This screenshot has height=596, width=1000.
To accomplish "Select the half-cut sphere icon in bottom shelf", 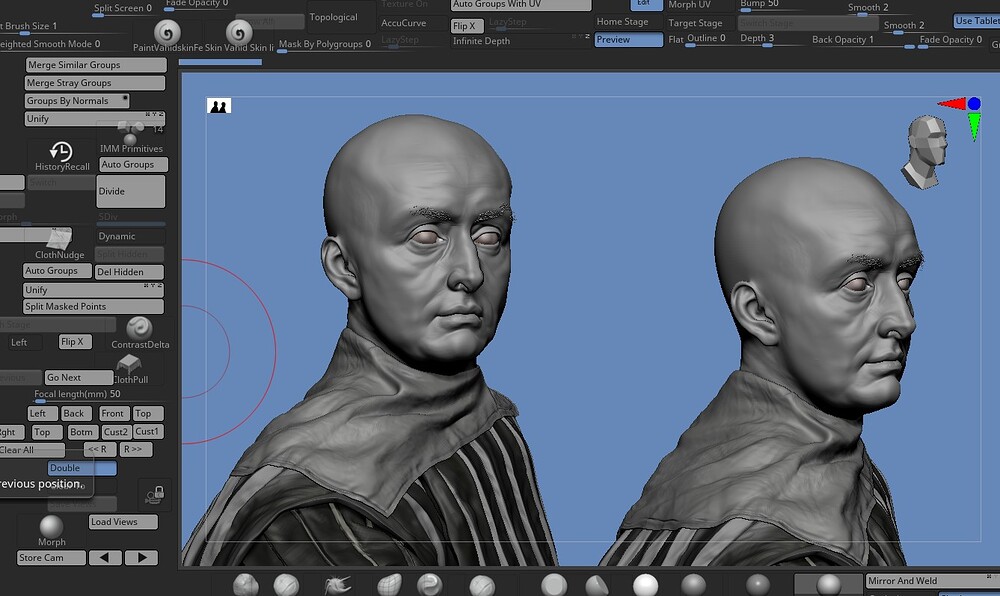I will tap(597, 585).
